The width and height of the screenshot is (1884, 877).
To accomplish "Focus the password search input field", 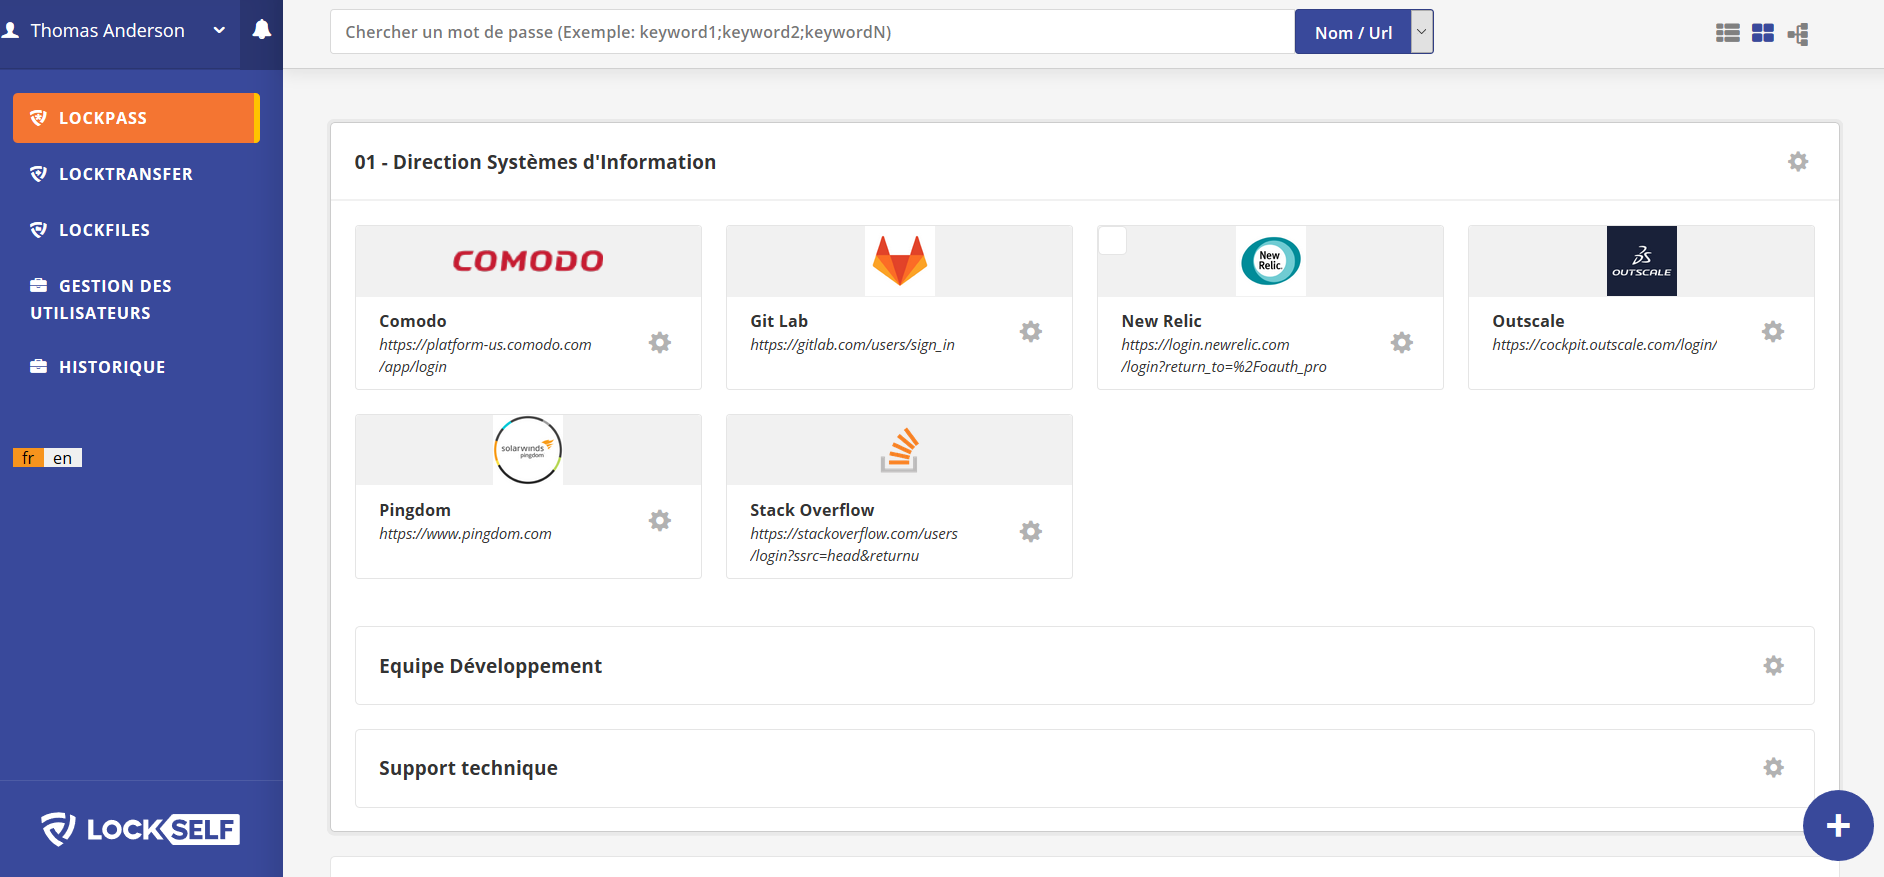I will pos(811,32).
